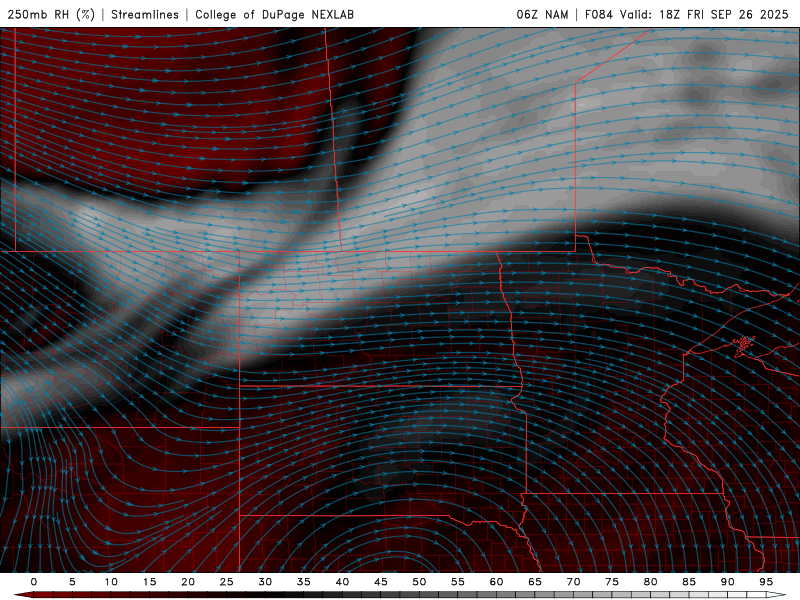Image resolution: width=800 pixels, height=600 pixels.
Task: Click the "70" label on the color bar
Action: tap(573, 582)
